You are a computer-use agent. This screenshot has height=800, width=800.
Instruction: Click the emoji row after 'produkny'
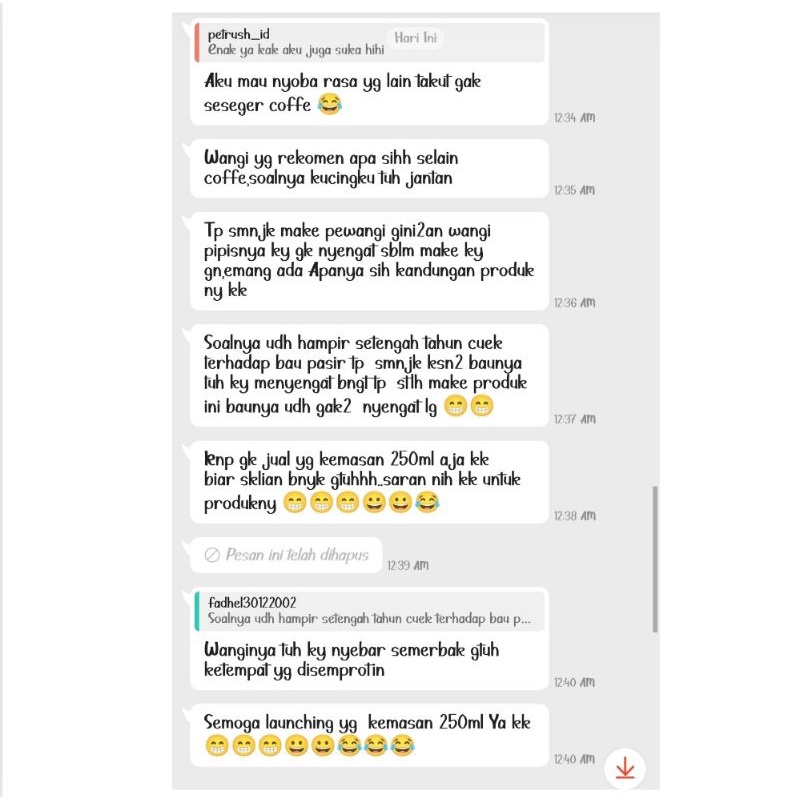(x=361, y=503)
